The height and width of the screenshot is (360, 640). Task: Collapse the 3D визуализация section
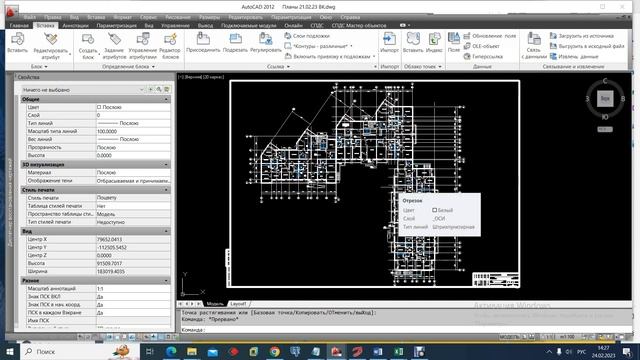click(166, 164)
